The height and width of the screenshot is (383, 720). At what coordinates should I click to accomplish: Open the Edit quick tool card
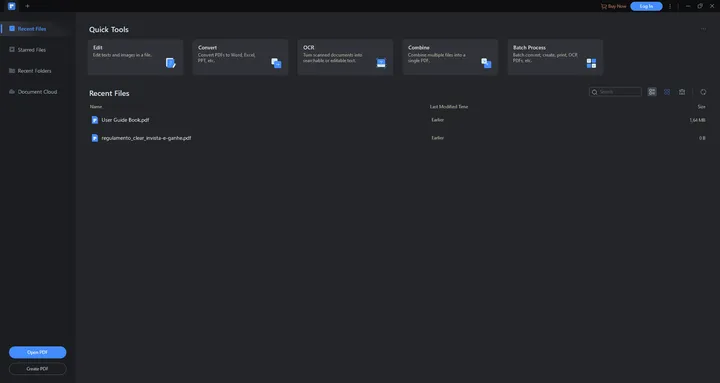135,57
